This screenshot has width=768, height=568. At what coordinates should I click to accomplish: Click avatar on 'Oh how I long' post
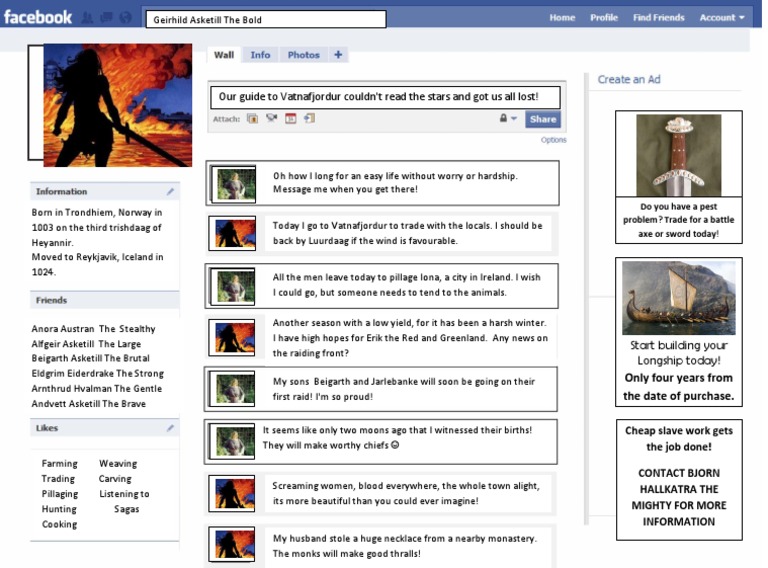[x=233, y=184]
